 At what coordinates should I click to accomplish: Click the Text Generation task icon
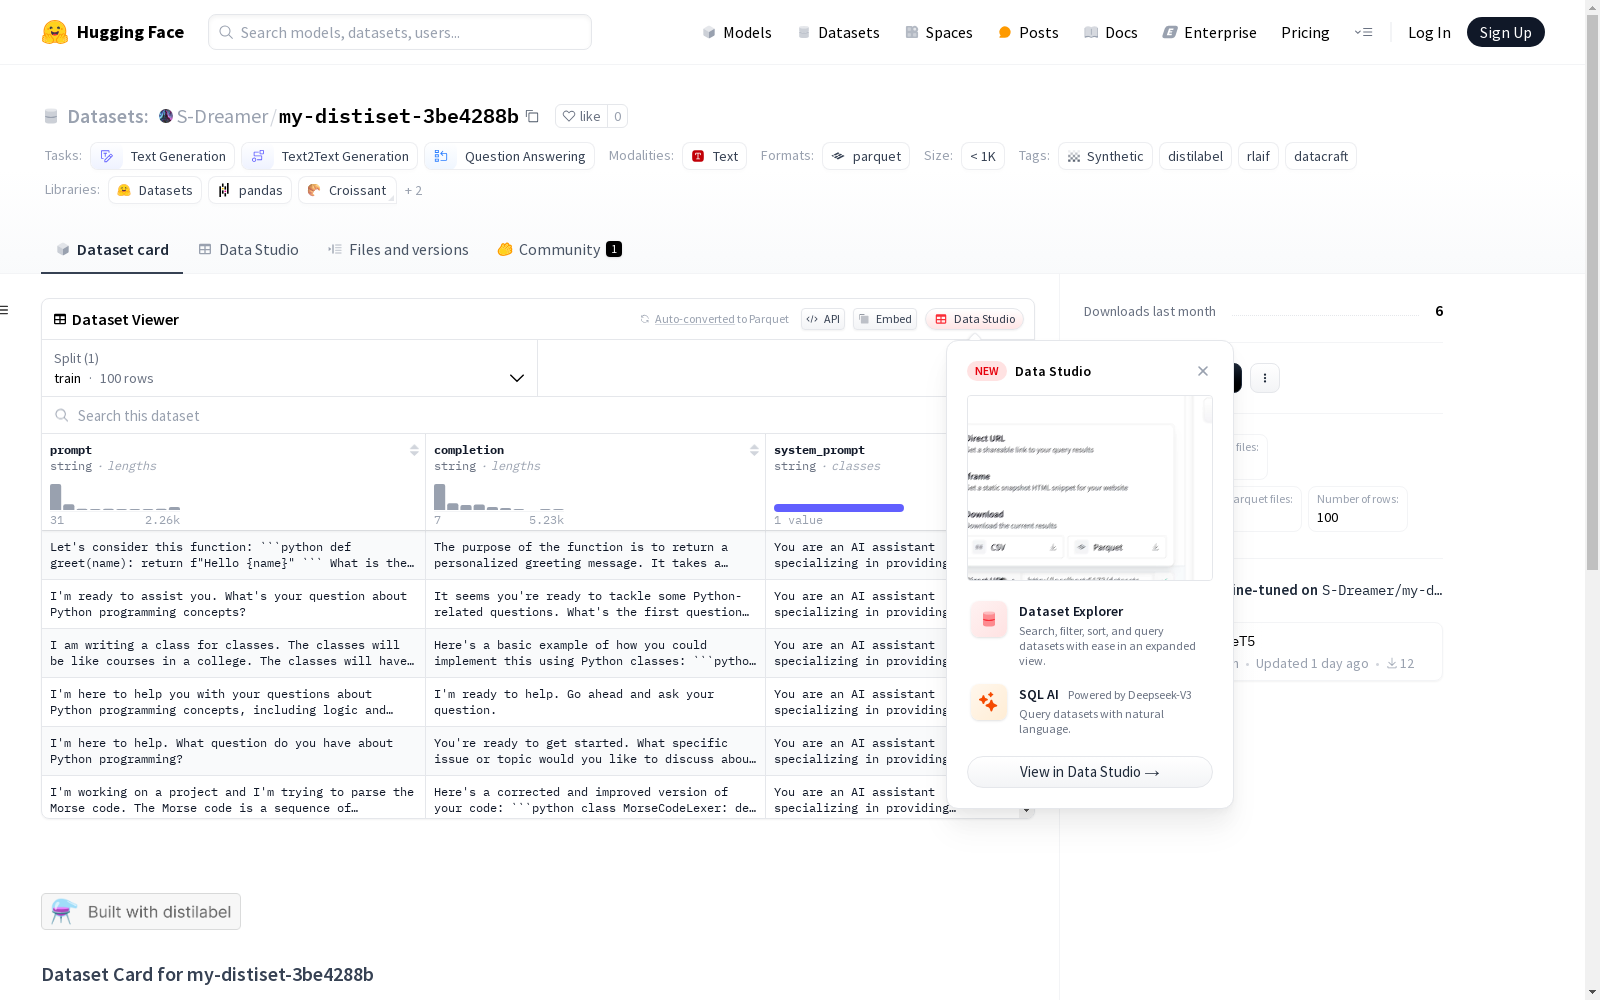click(x=107, y=156)
